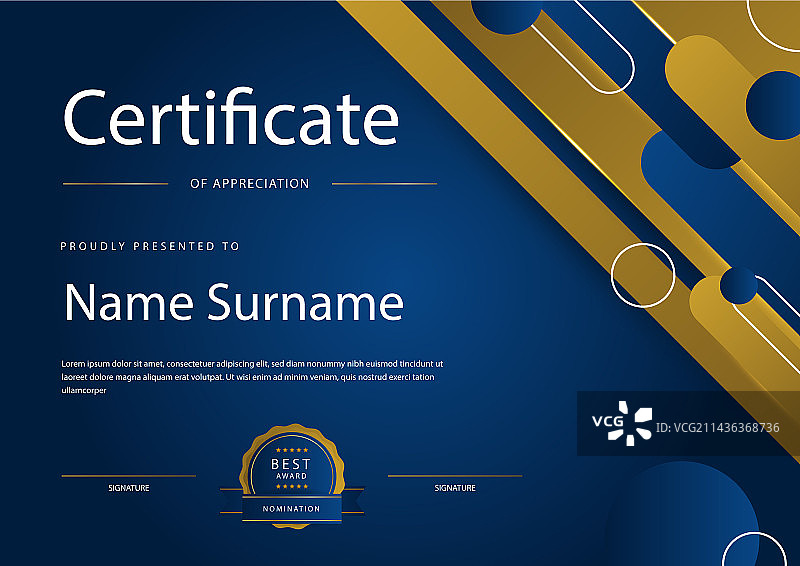Screen dimensions: 800x566
Task: Click the Lorem ipsum description paragraph
Action: pyautogui.click(x=252, y=377)
